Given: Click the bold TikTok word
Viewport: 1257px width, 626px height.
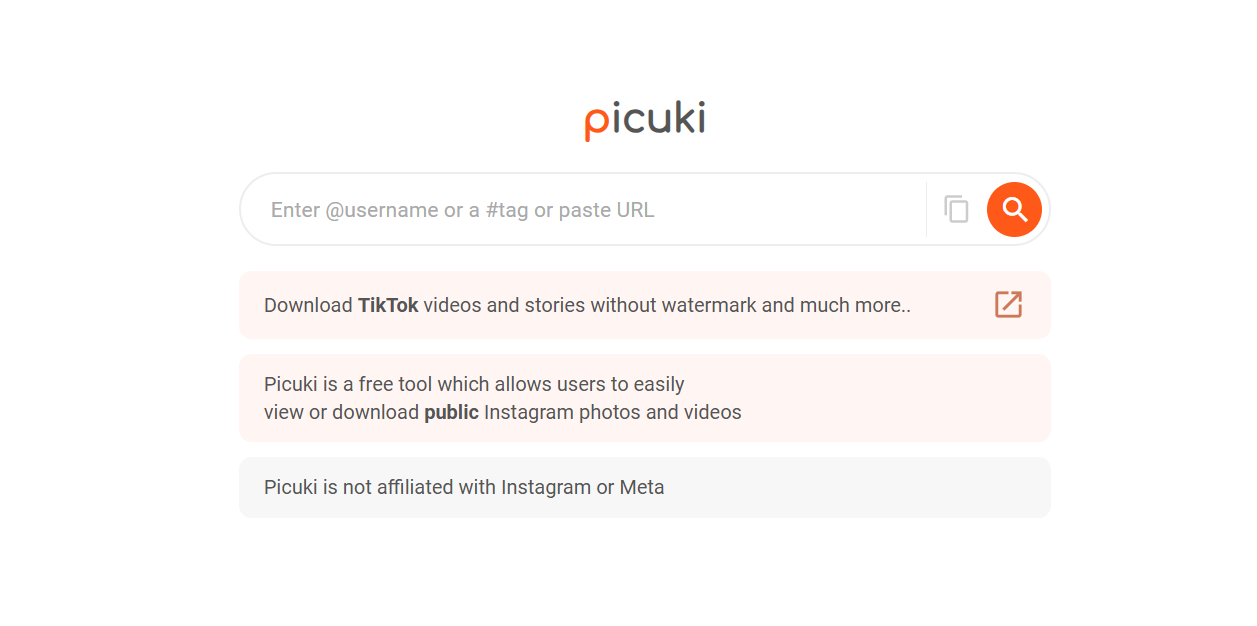Looking at the screenshot, I should tap(388, 305).
